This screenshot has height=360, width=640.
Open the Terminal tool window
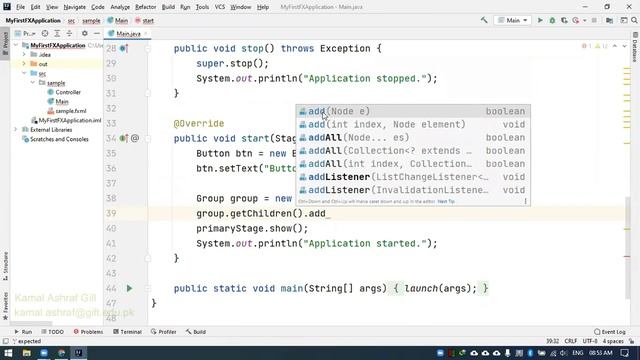point(127,332)
